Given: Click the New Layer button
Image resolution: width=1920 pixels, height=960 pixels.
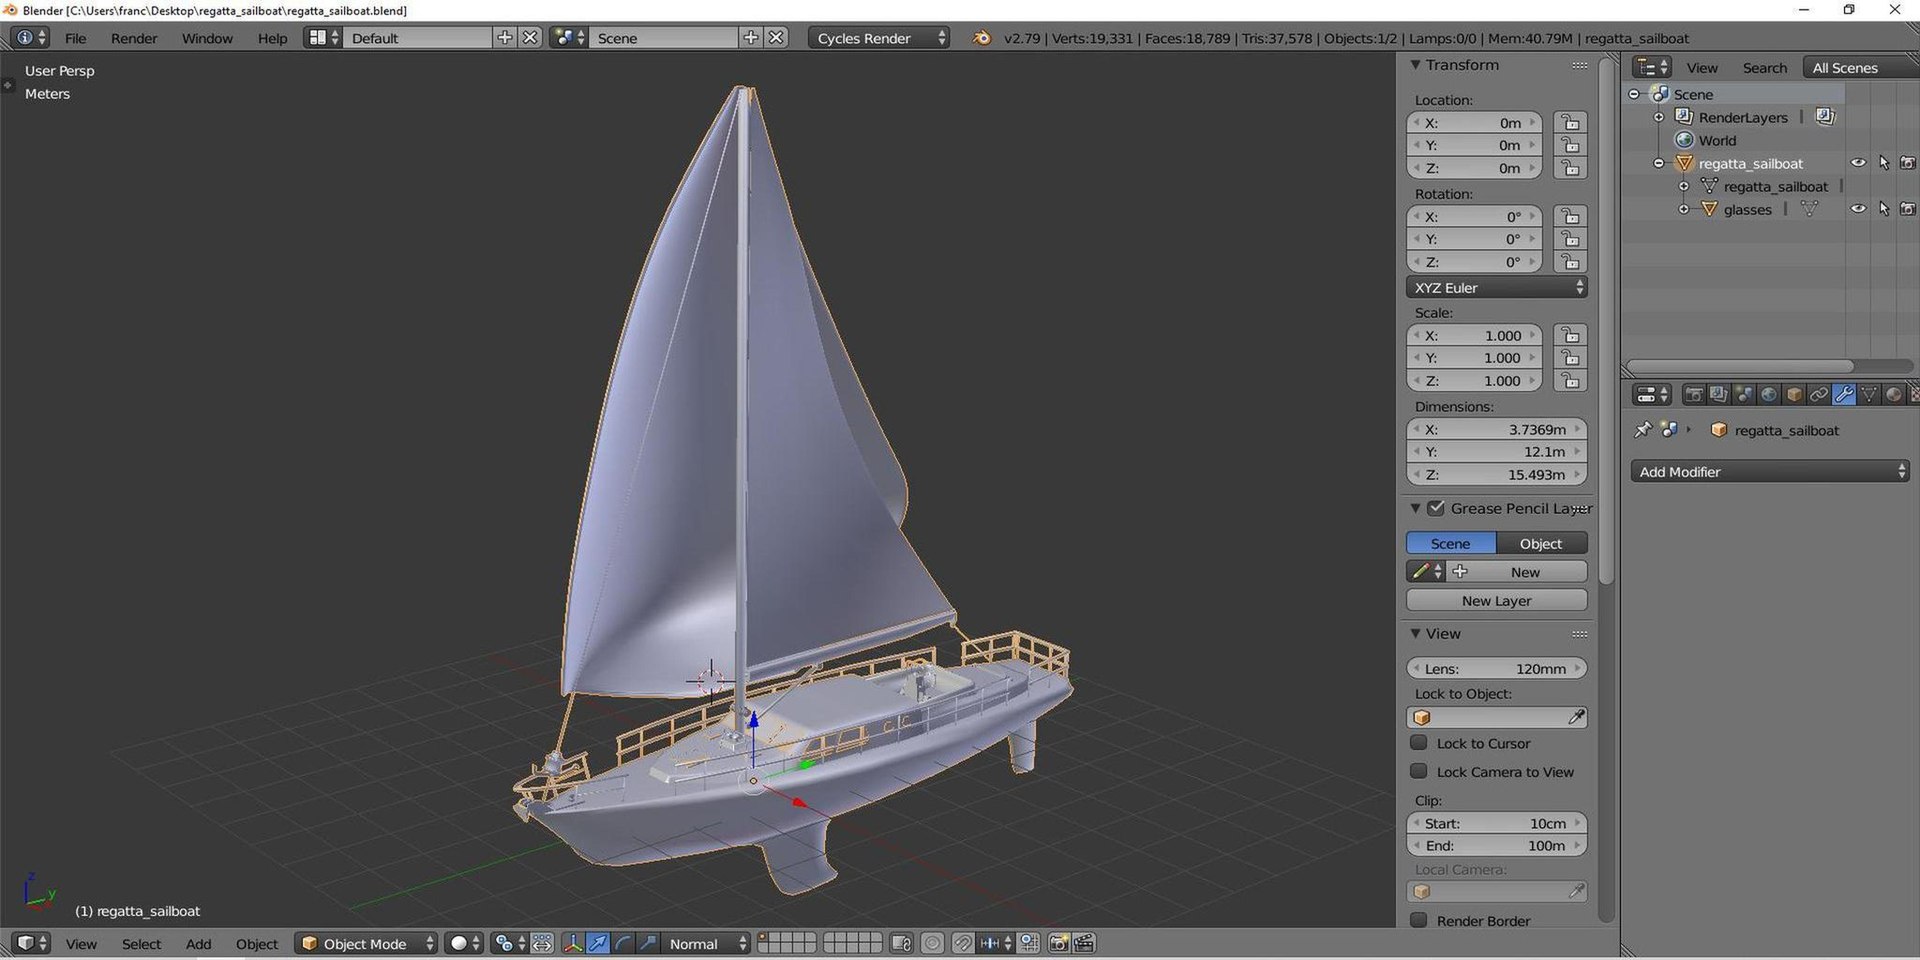Looking at the screenshot, I should click(1496, 600).
